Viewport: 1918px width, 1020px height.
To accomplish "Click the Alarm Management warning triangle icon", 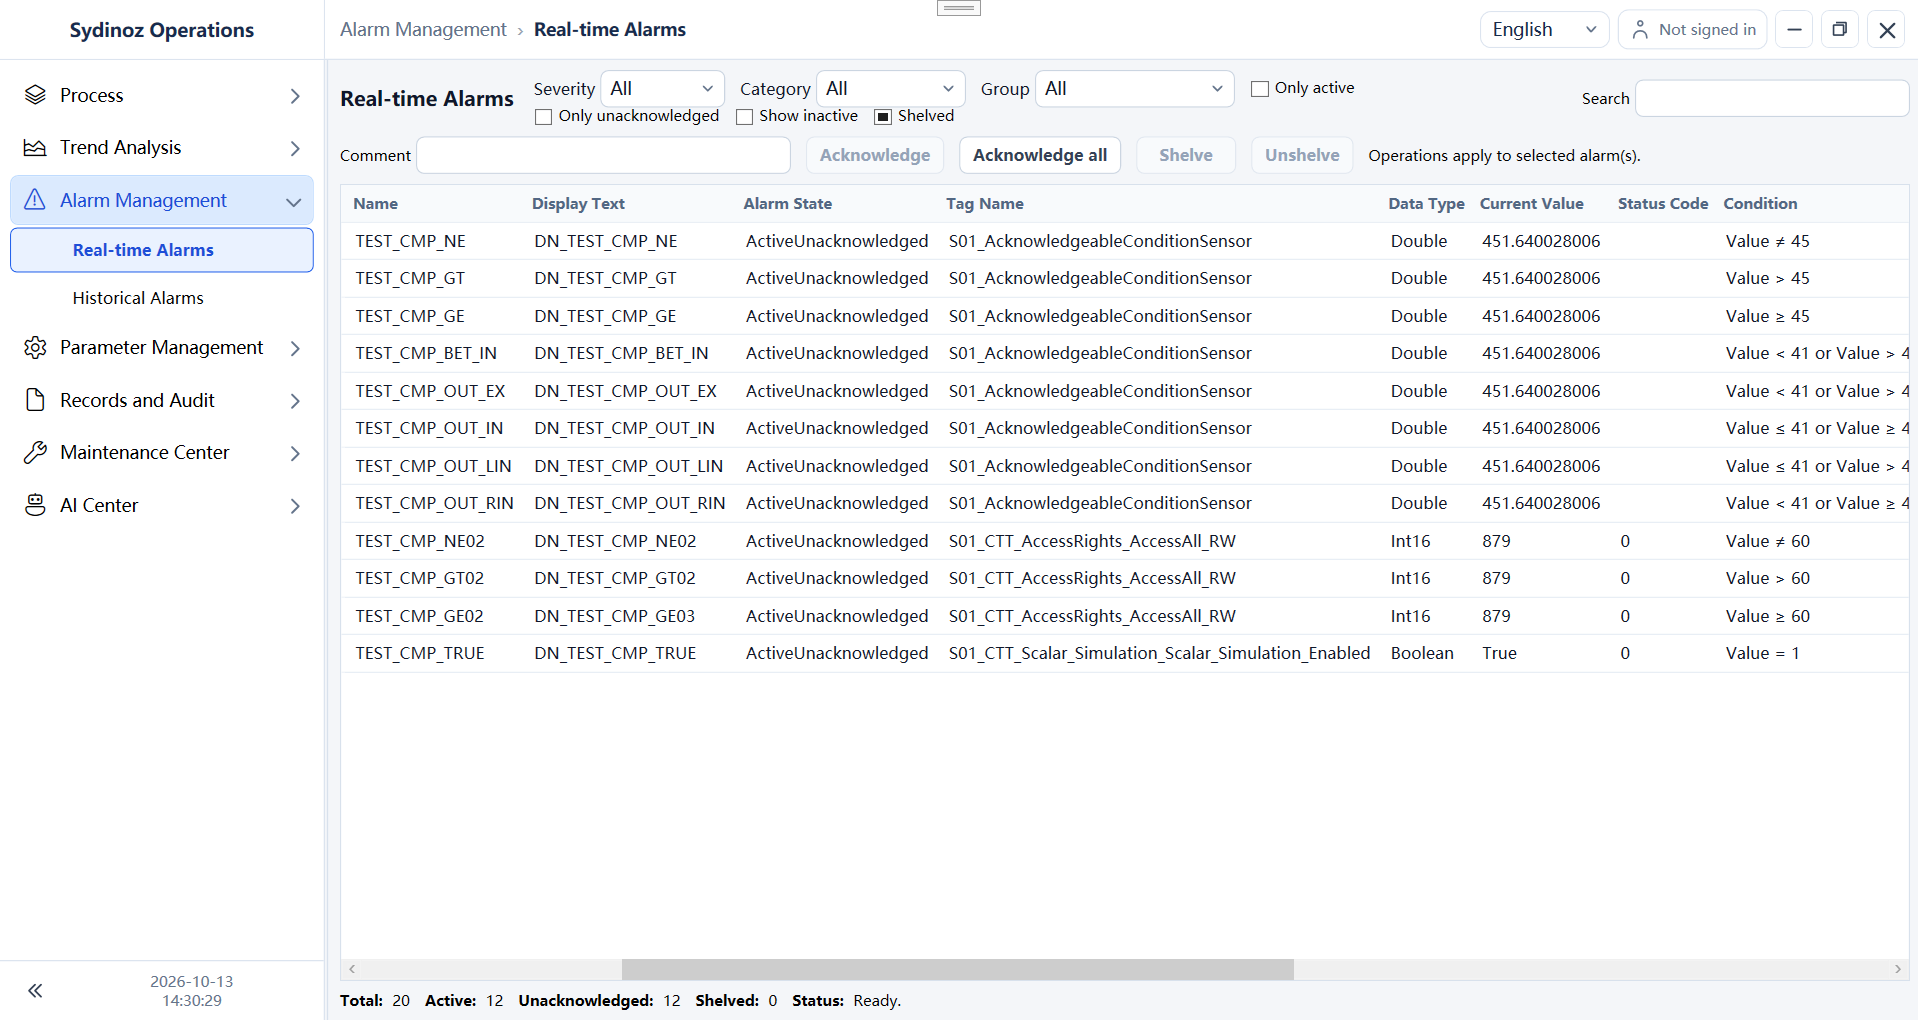I will coord(35,200).
